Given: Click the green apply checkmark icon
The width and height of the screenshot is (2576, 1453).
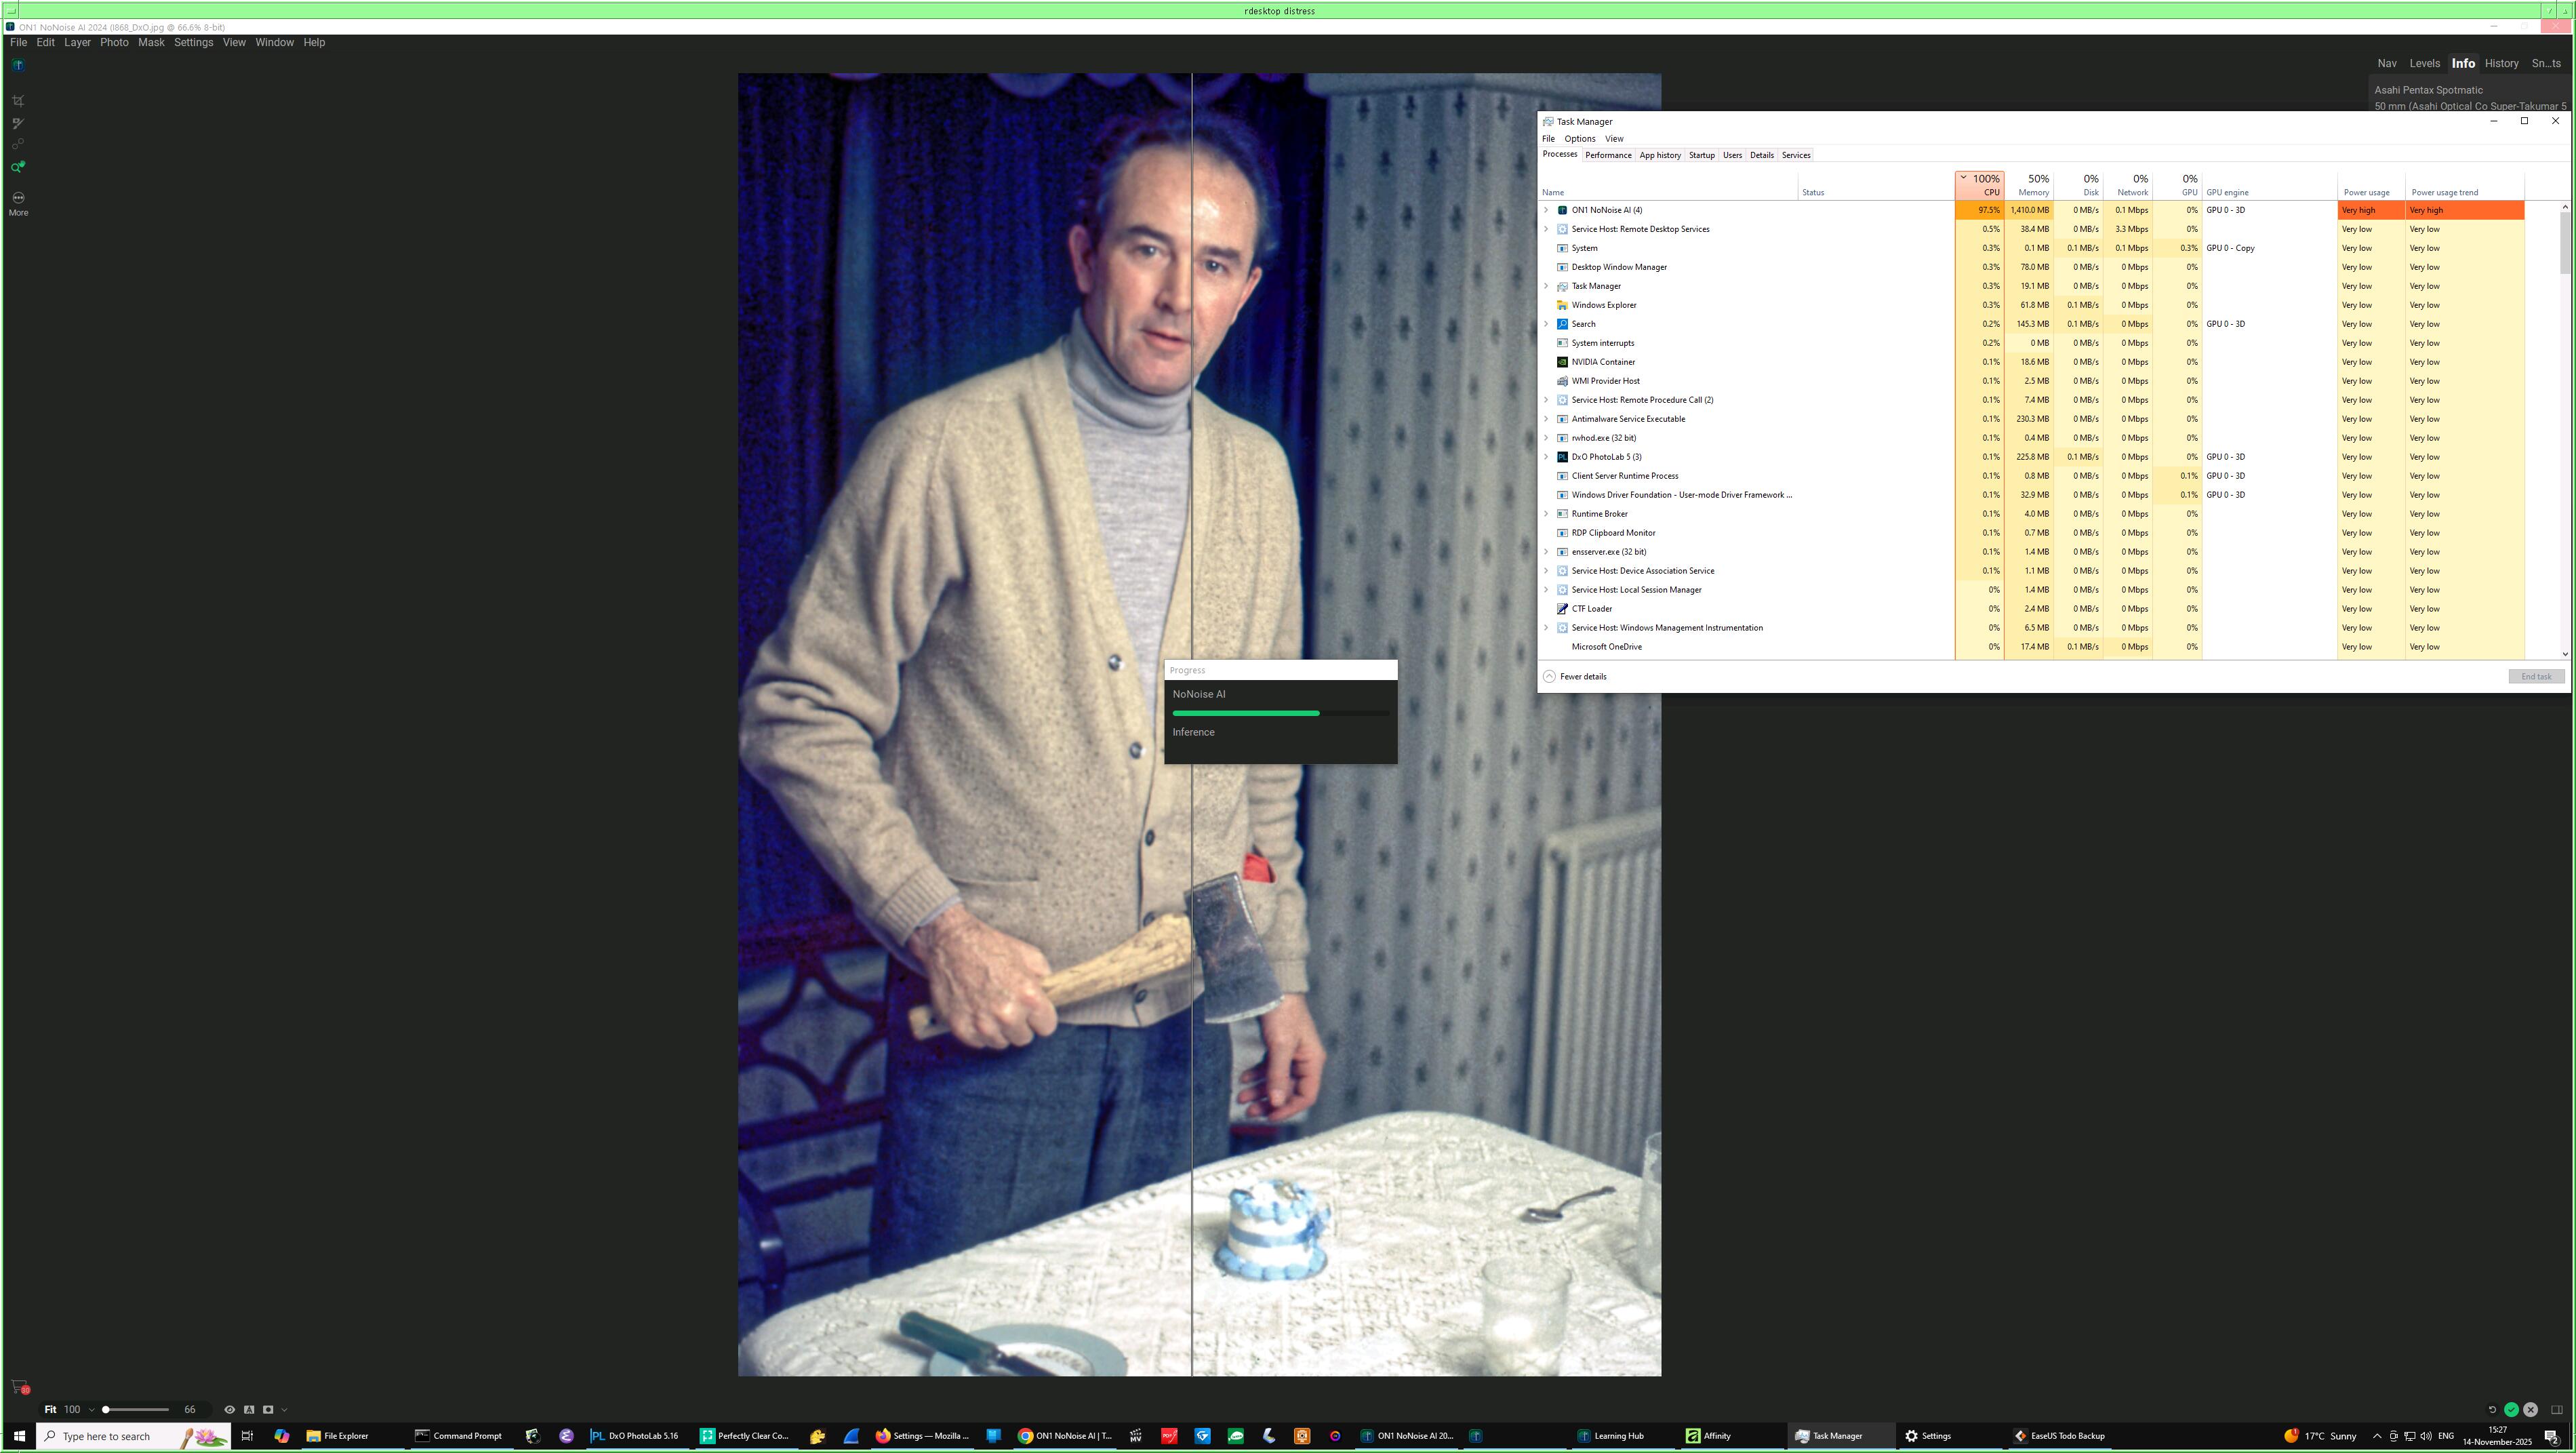Looking at the screenshot, I should tap(2511, 1410).
